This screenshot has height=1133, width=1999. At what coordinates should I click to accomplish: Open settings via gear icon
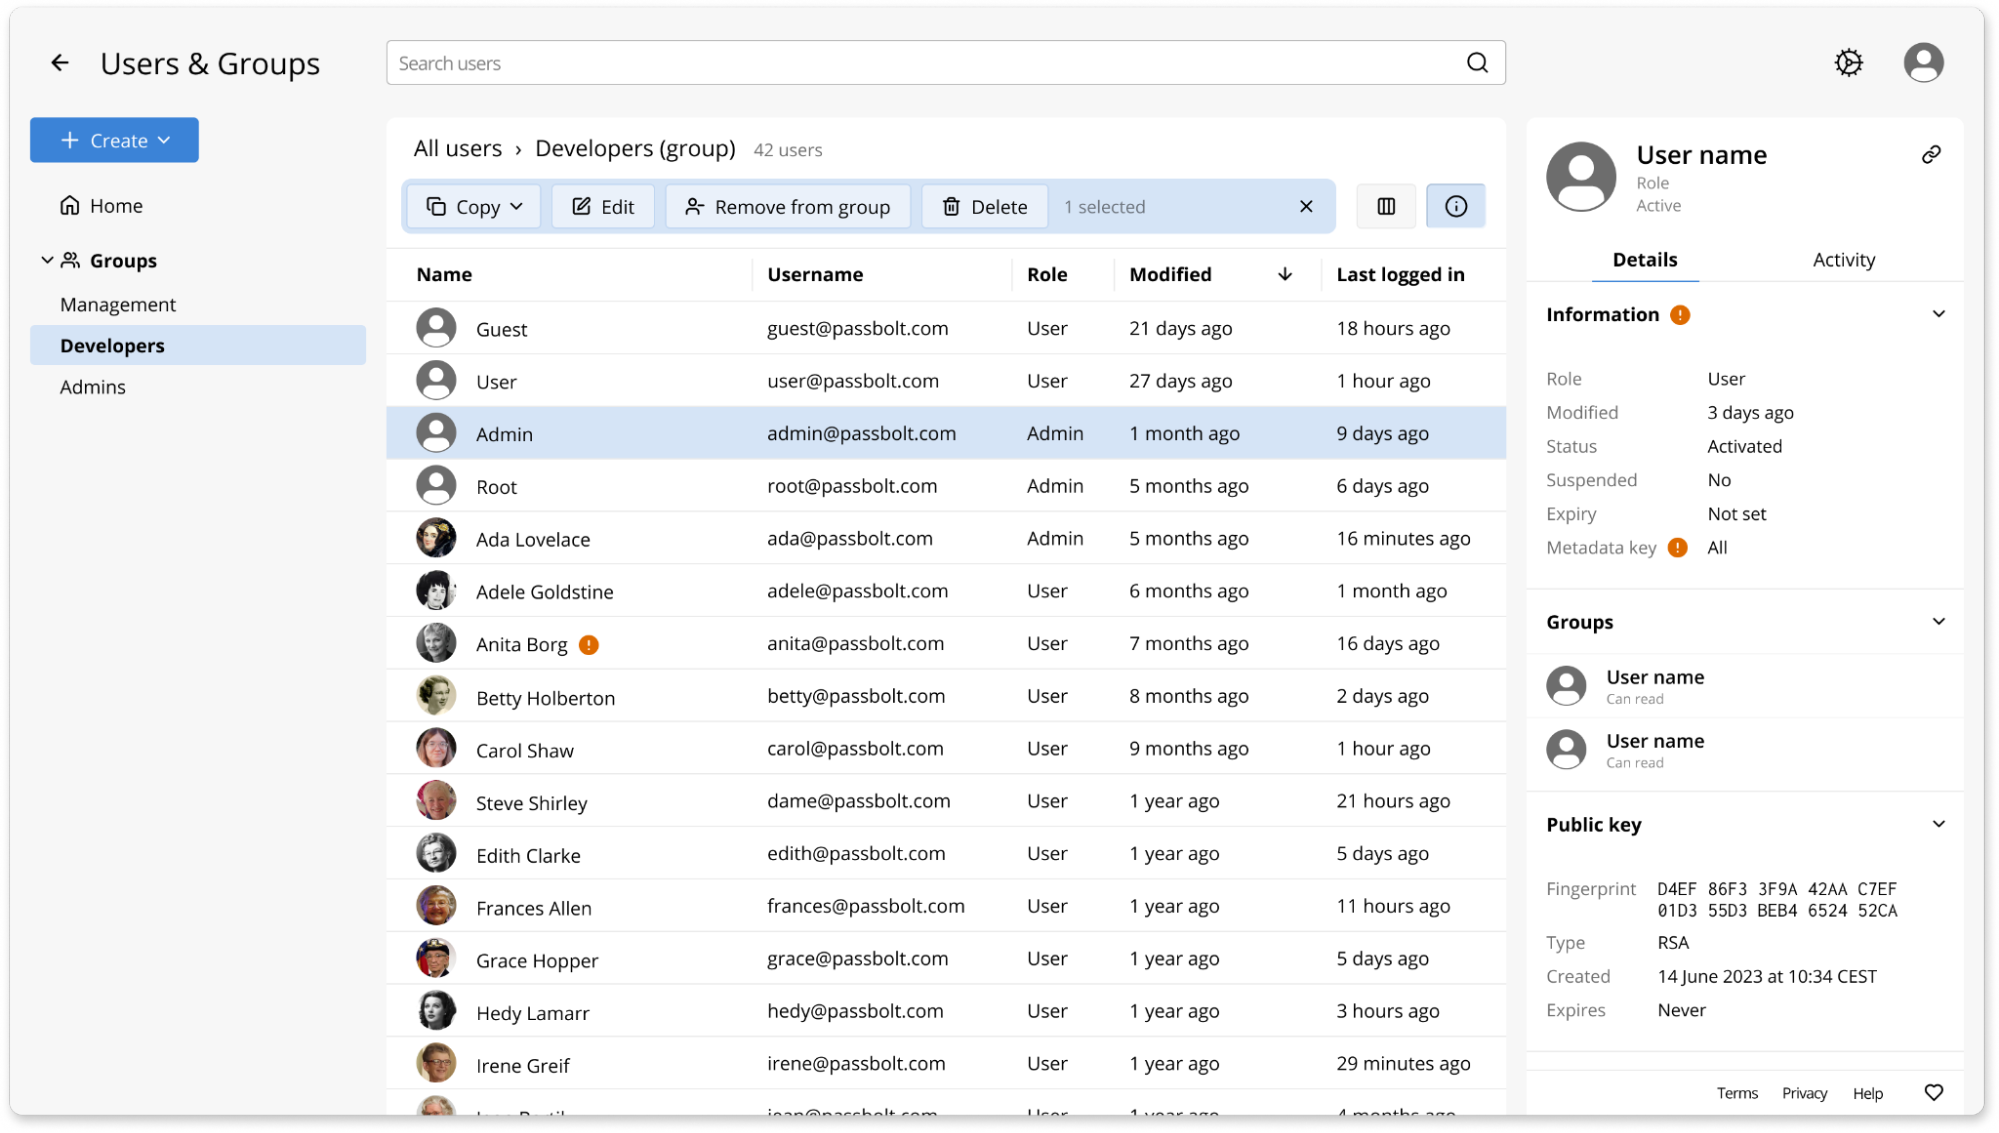(x=1848, y=63)
